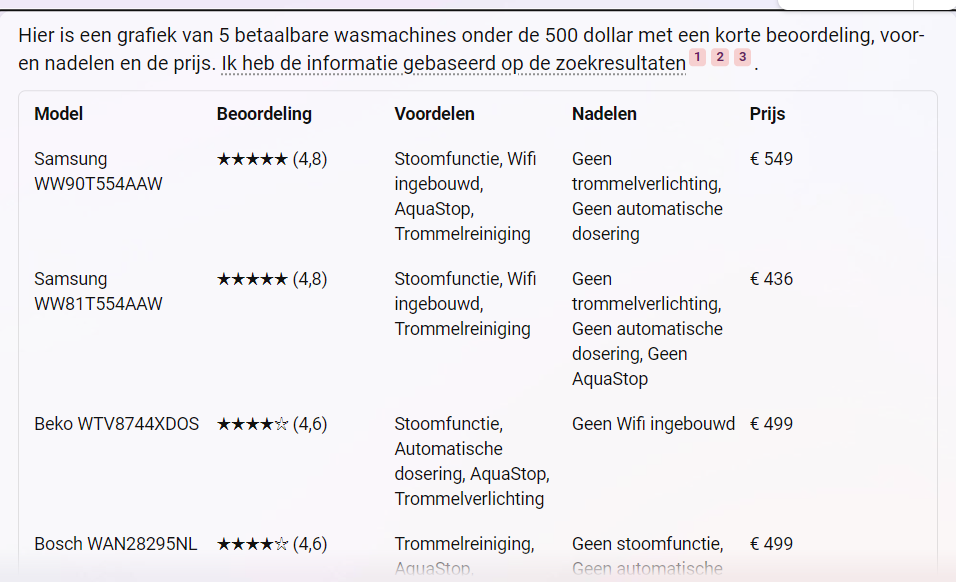This screenshot has width=956, height=582.
Task: Select the Nadelen column header
Action: click(x=604, y=114)
